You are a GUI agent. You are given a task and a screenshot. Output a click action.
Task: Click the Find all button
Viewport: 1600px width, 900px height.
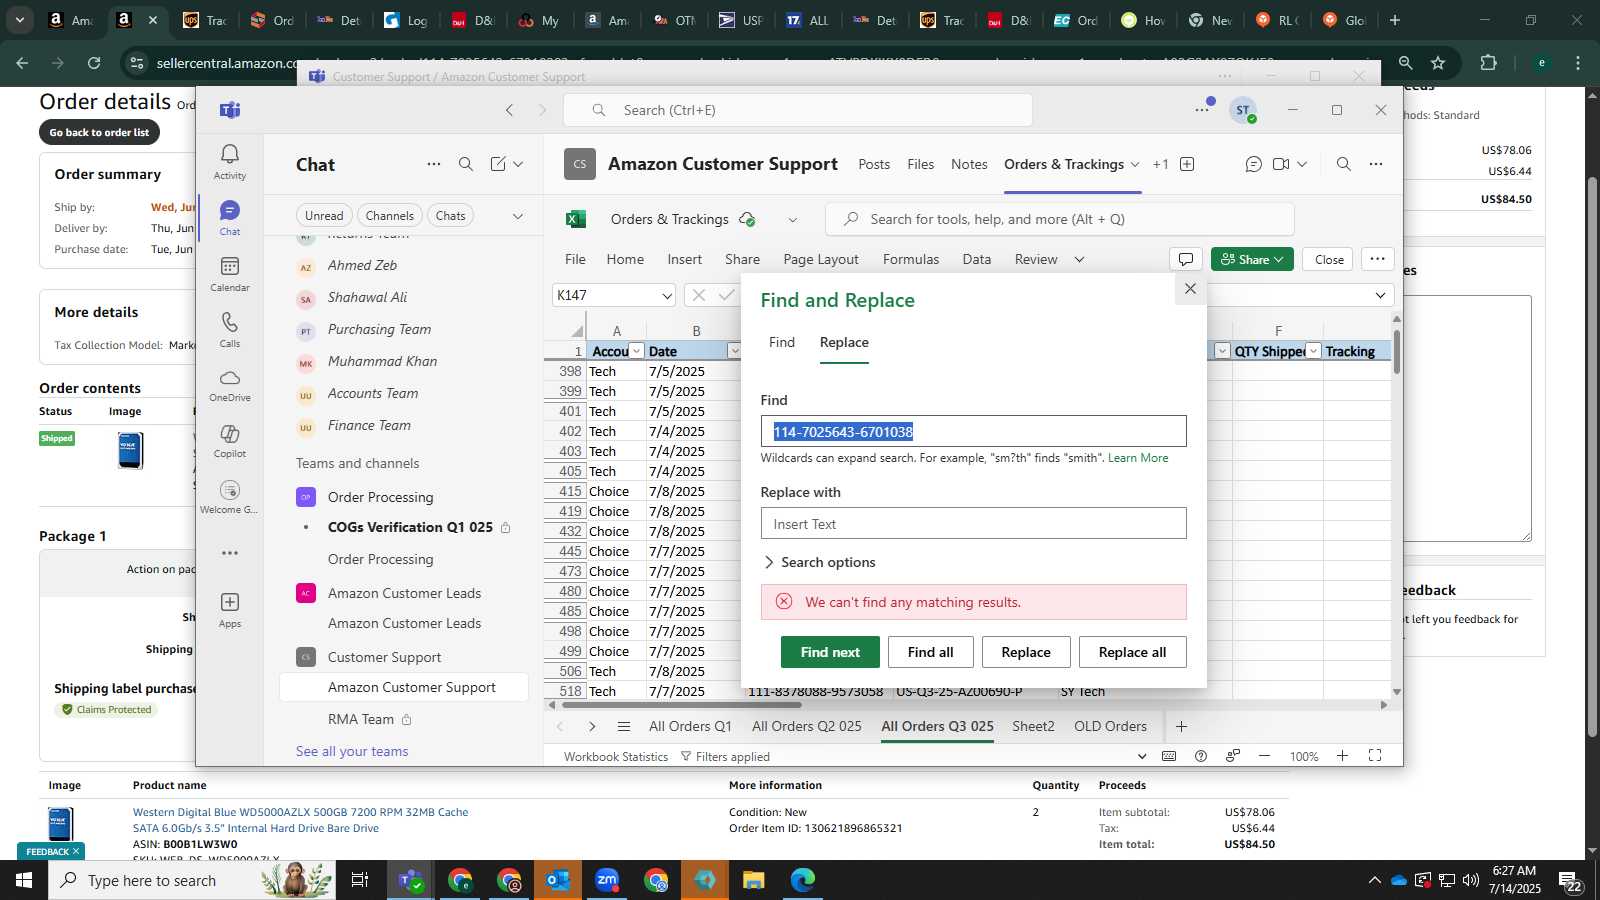(931, 652)
